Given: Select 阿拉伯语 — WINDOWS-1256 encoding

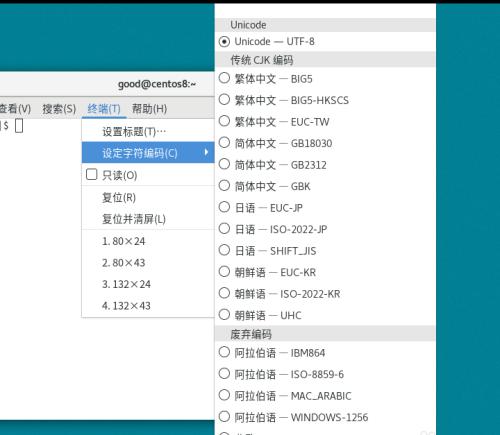Looking at the screenshot, I should [325, 417].
